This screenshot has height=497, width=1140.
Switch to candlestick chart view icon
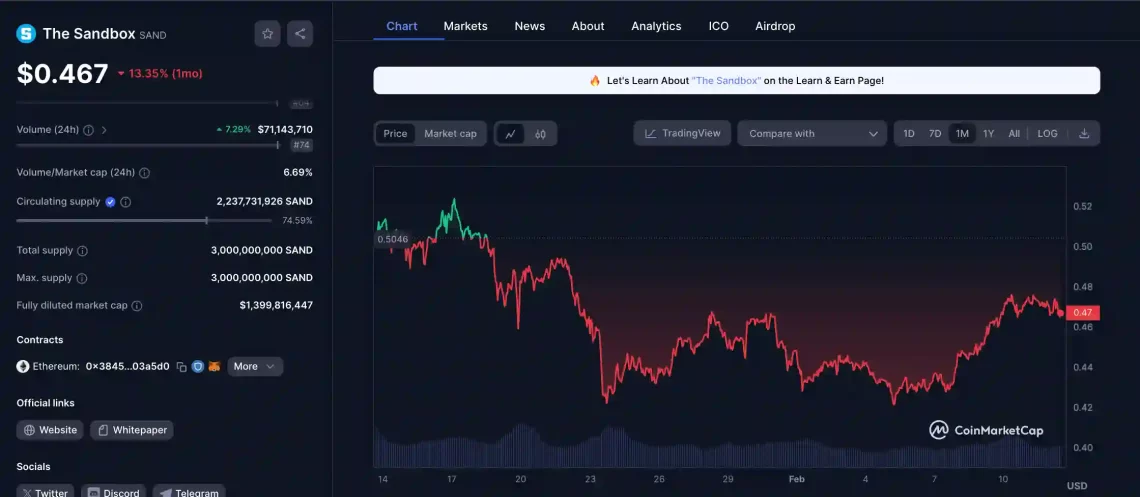[x=540, y=134]
